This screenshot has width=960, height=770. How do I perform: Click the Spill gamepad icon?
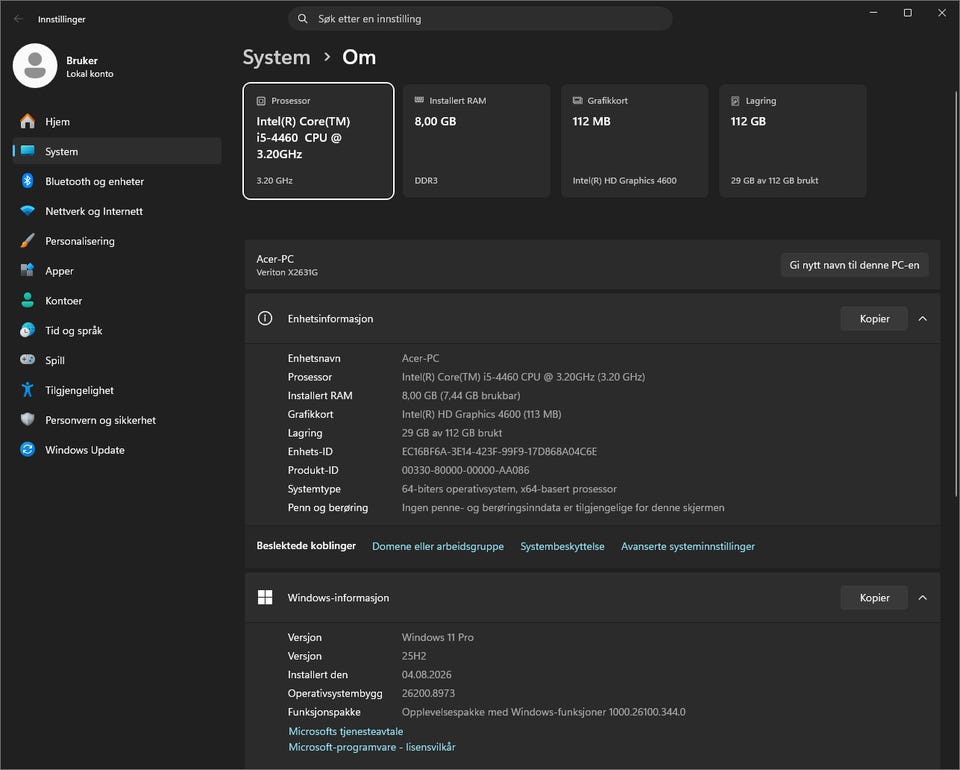tap(27, 359)
